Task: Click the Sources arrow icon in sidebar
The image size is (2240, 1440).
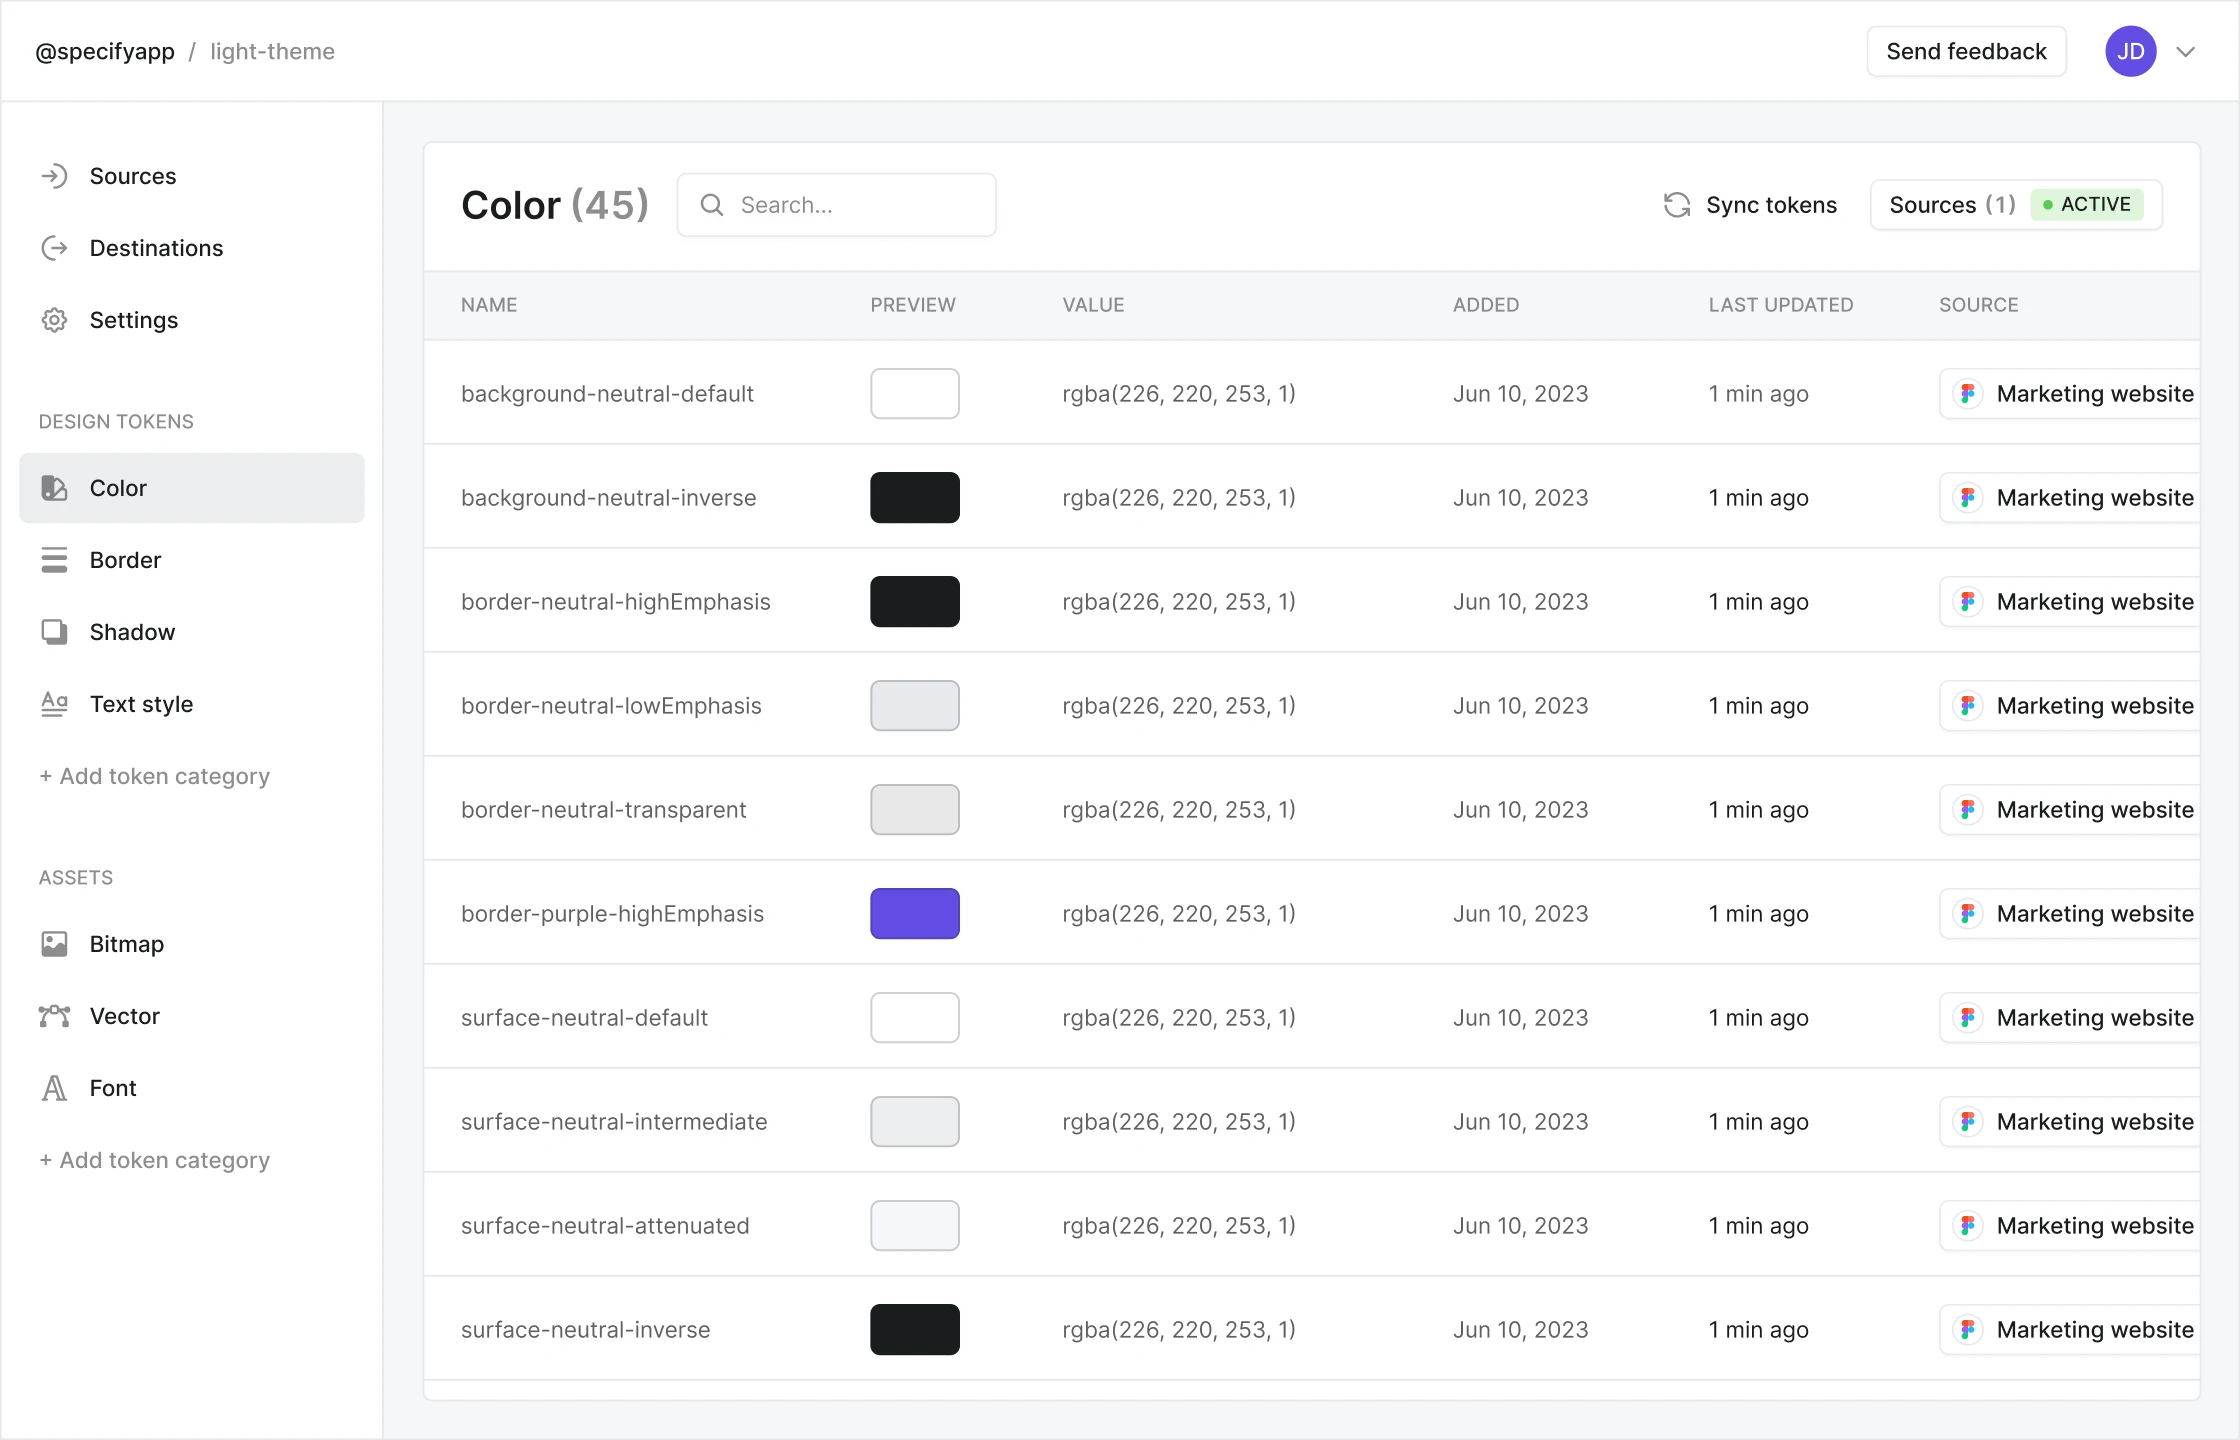Action: [x=54, y=176]
